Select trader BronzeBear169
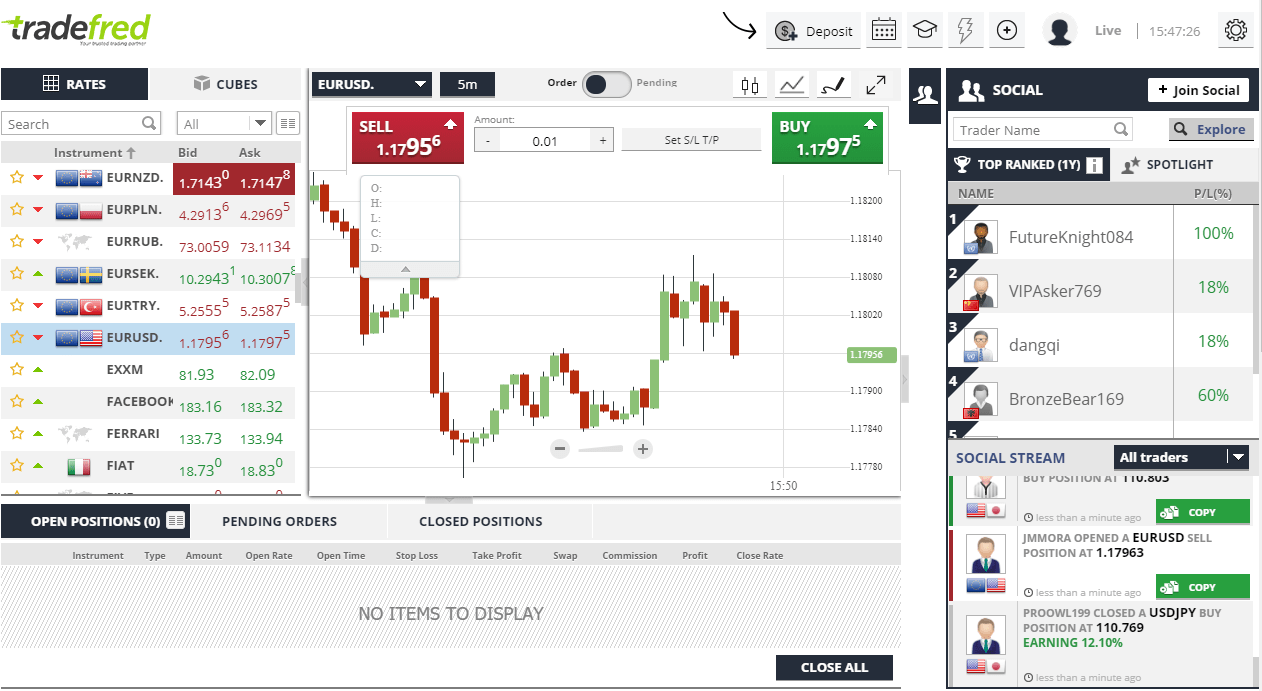 point(1066,399)
